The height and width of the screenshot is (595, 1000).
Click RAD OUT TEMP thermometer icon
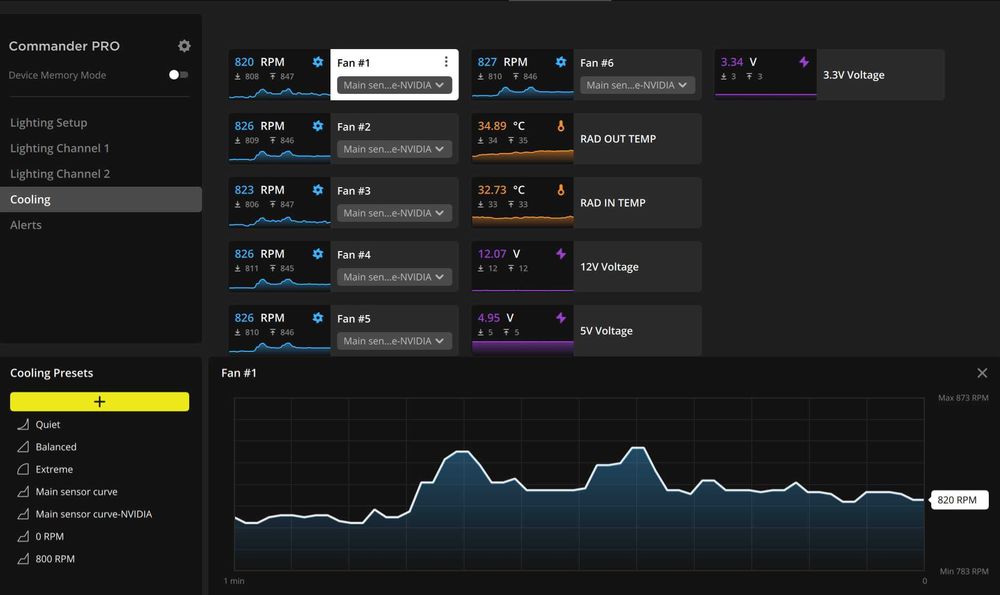[561, 126]
